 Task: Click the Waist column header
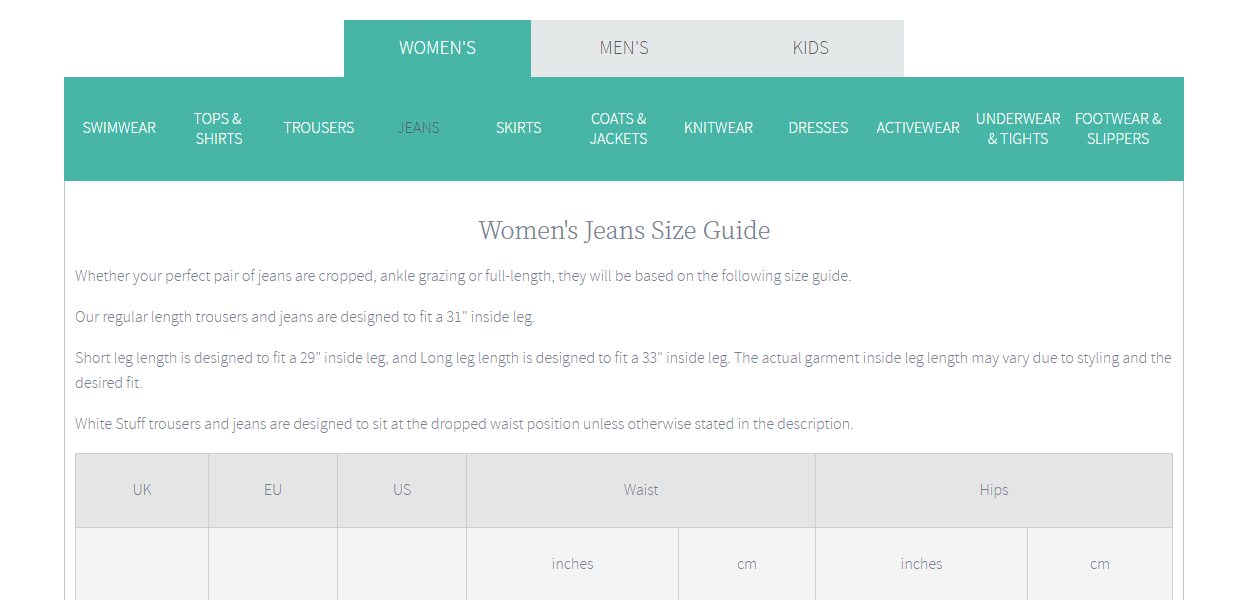tap(641, 490)
